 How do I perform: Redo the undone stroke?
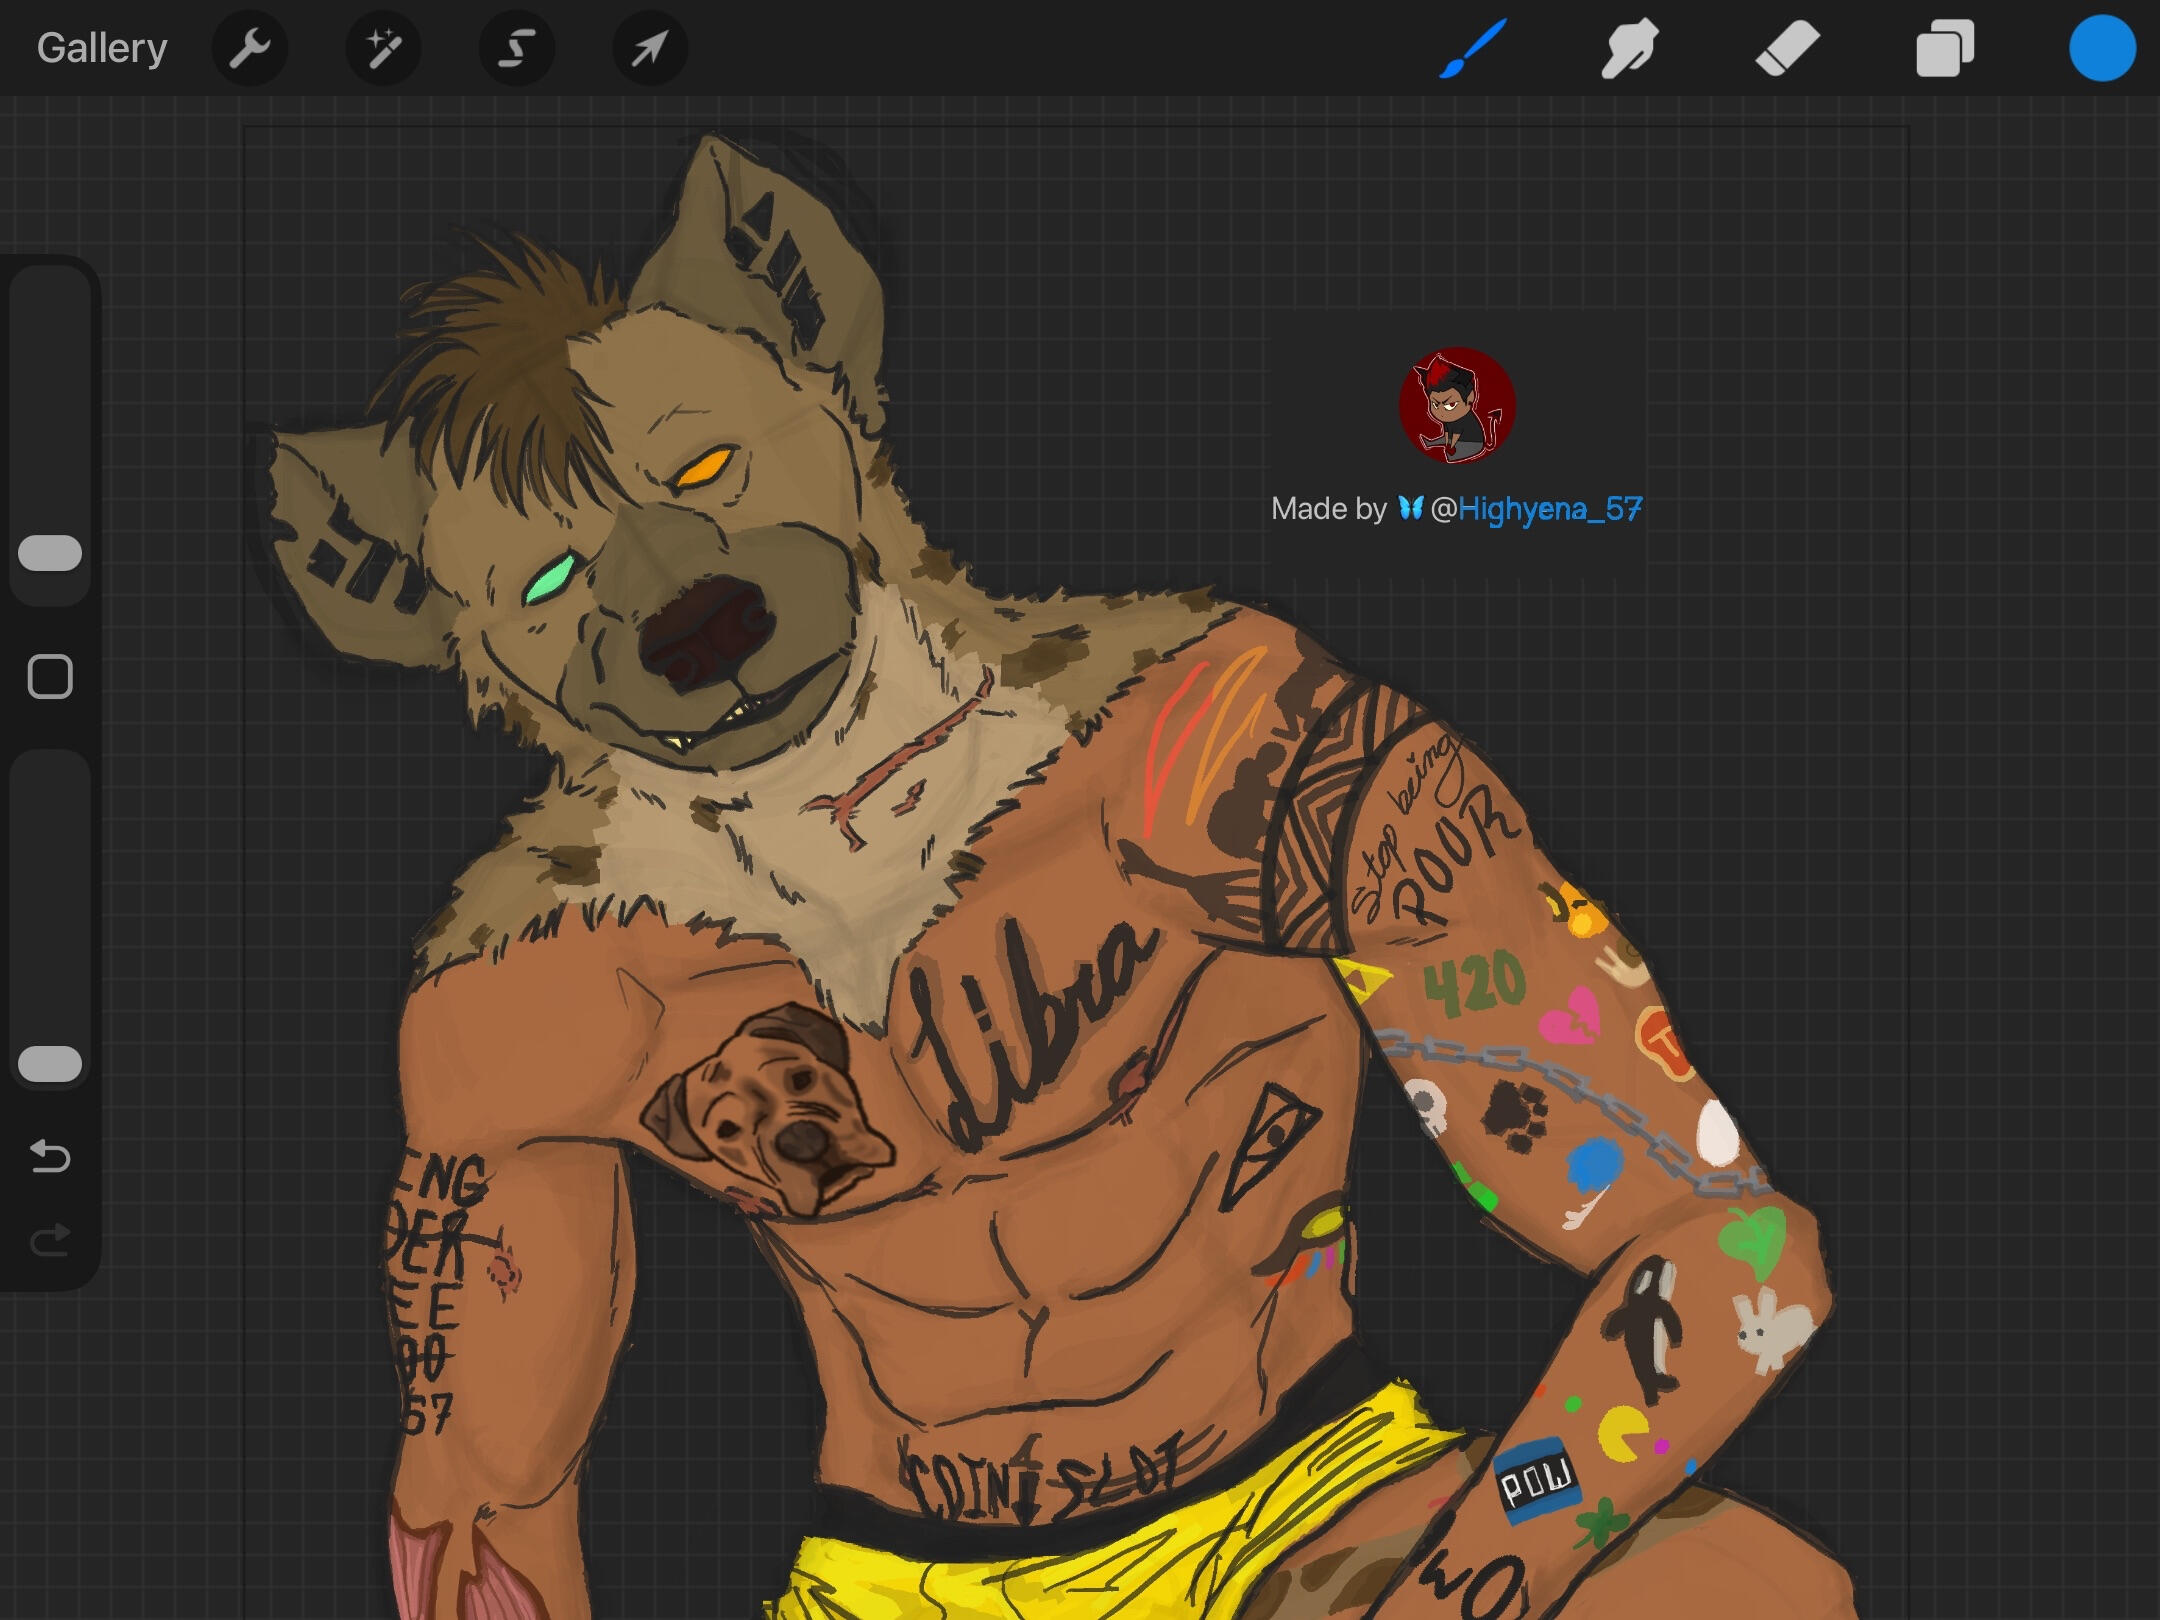click(x=50, y=1241)
